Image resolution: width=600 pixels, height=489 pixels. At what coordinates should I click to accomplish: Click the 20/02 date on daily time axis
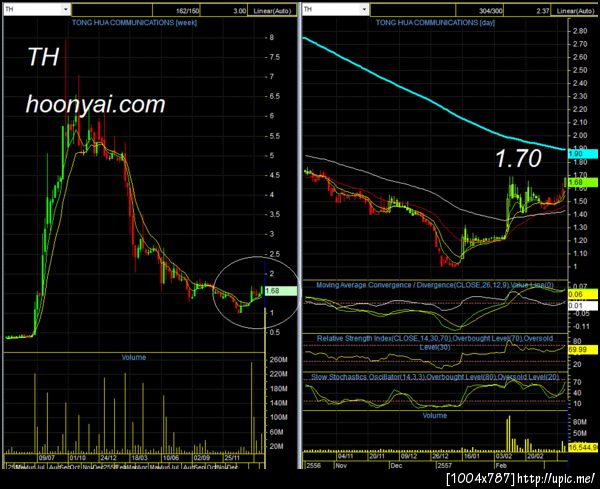click(535, 456)
